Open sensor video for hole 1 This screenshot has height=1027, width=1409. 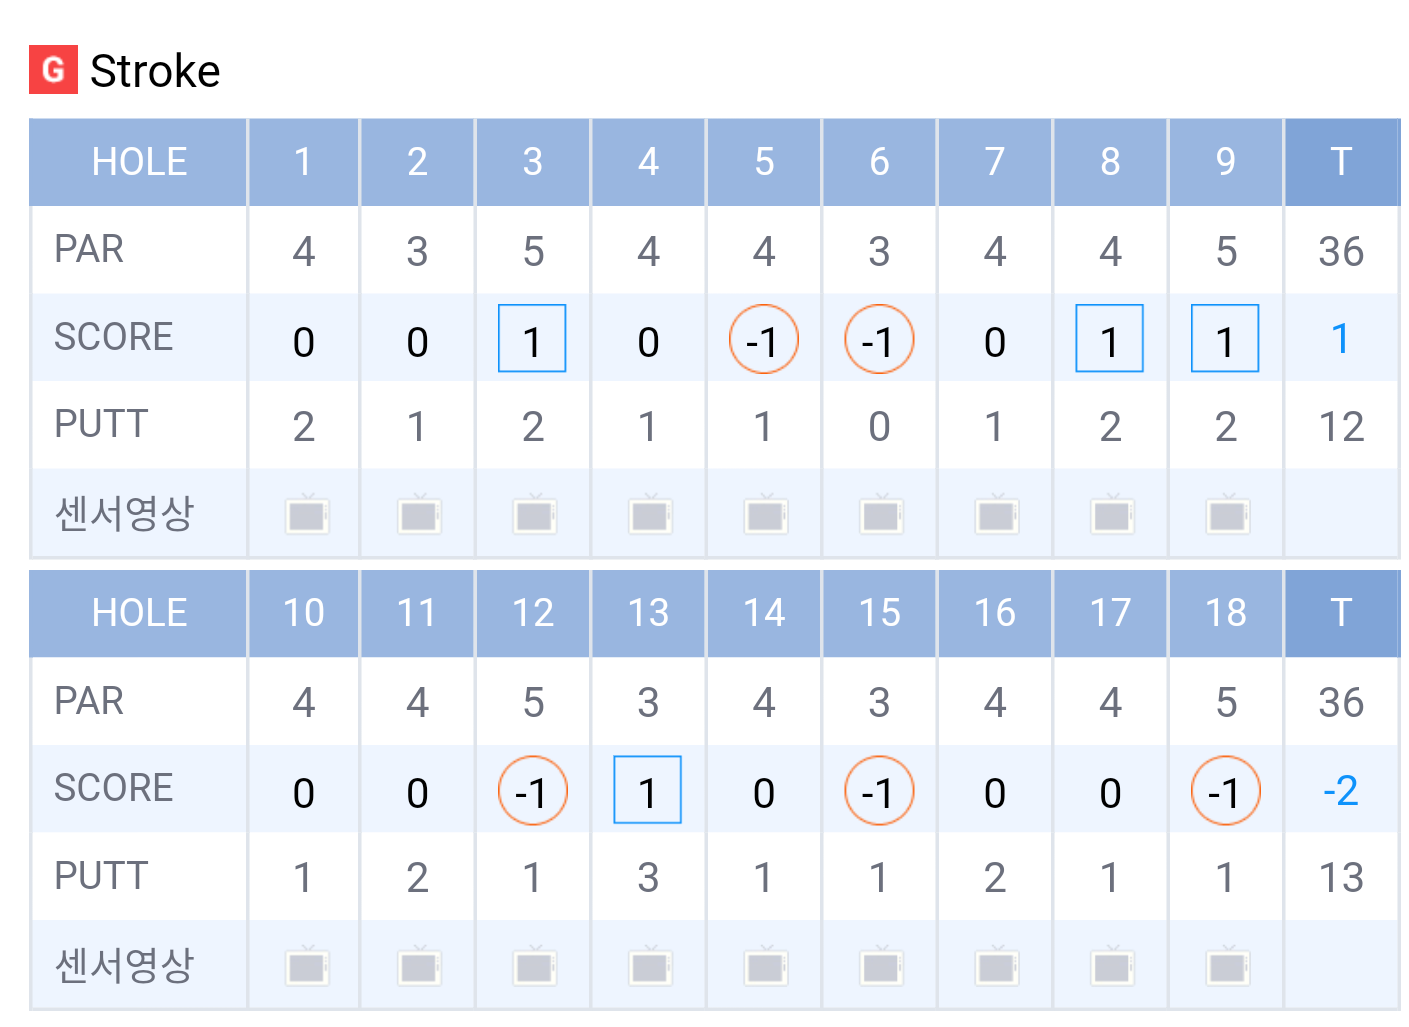(306, 515)
